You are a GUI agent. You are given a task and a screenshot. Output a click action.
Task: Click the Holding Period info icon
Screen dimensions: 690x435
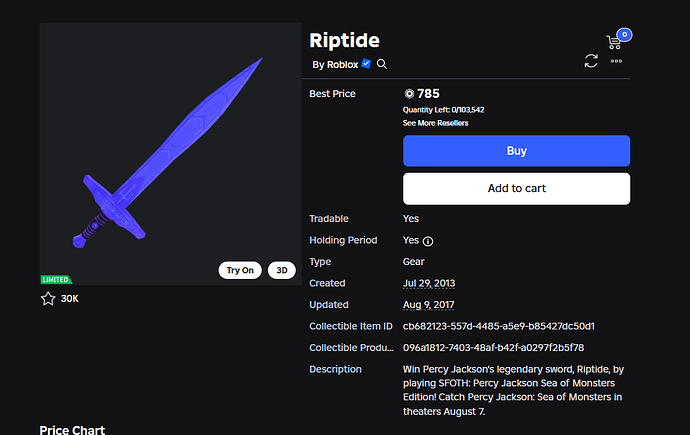428,241
